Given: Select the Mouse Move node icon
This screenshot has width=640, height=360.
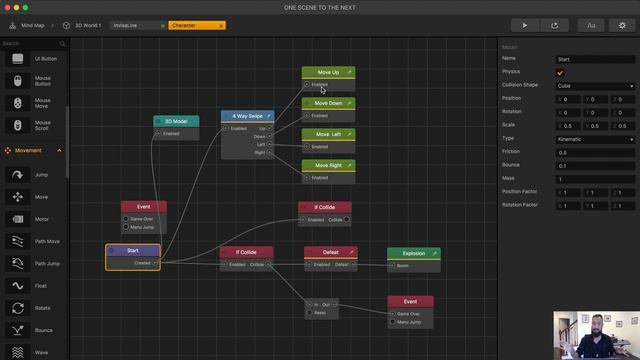Looking at the screenshot, I should (x=18, y=103).
